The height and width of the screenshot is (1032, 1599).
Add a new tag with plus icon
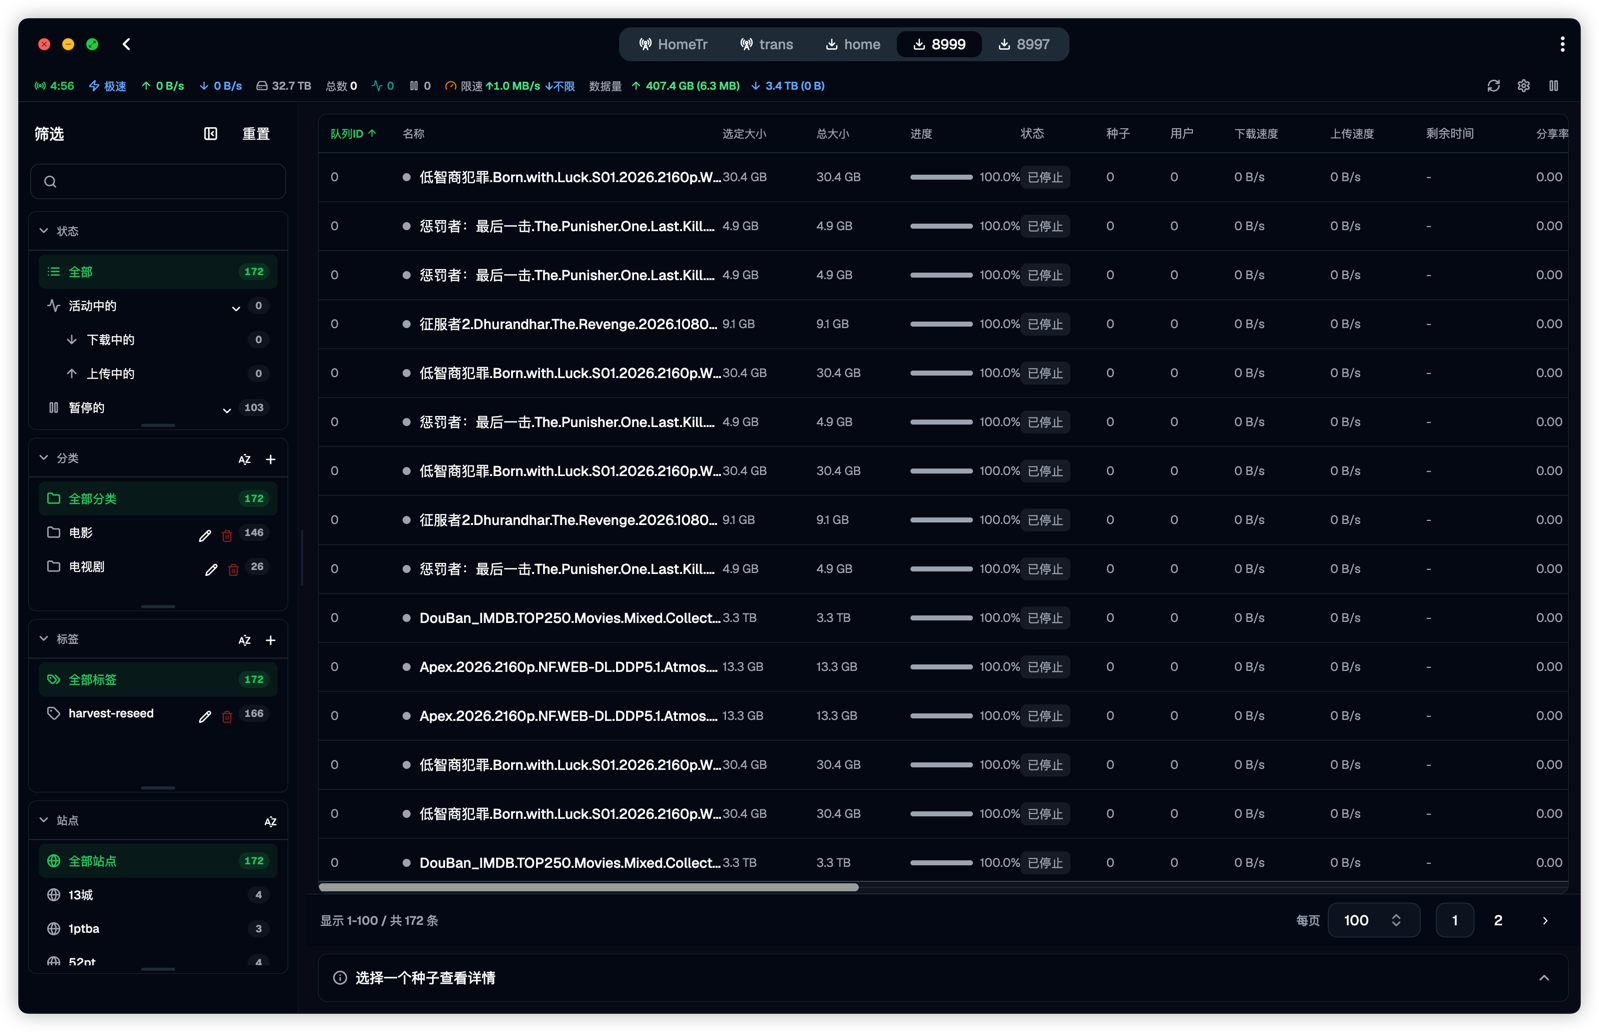pyautogui.click(x=270, y=640)
